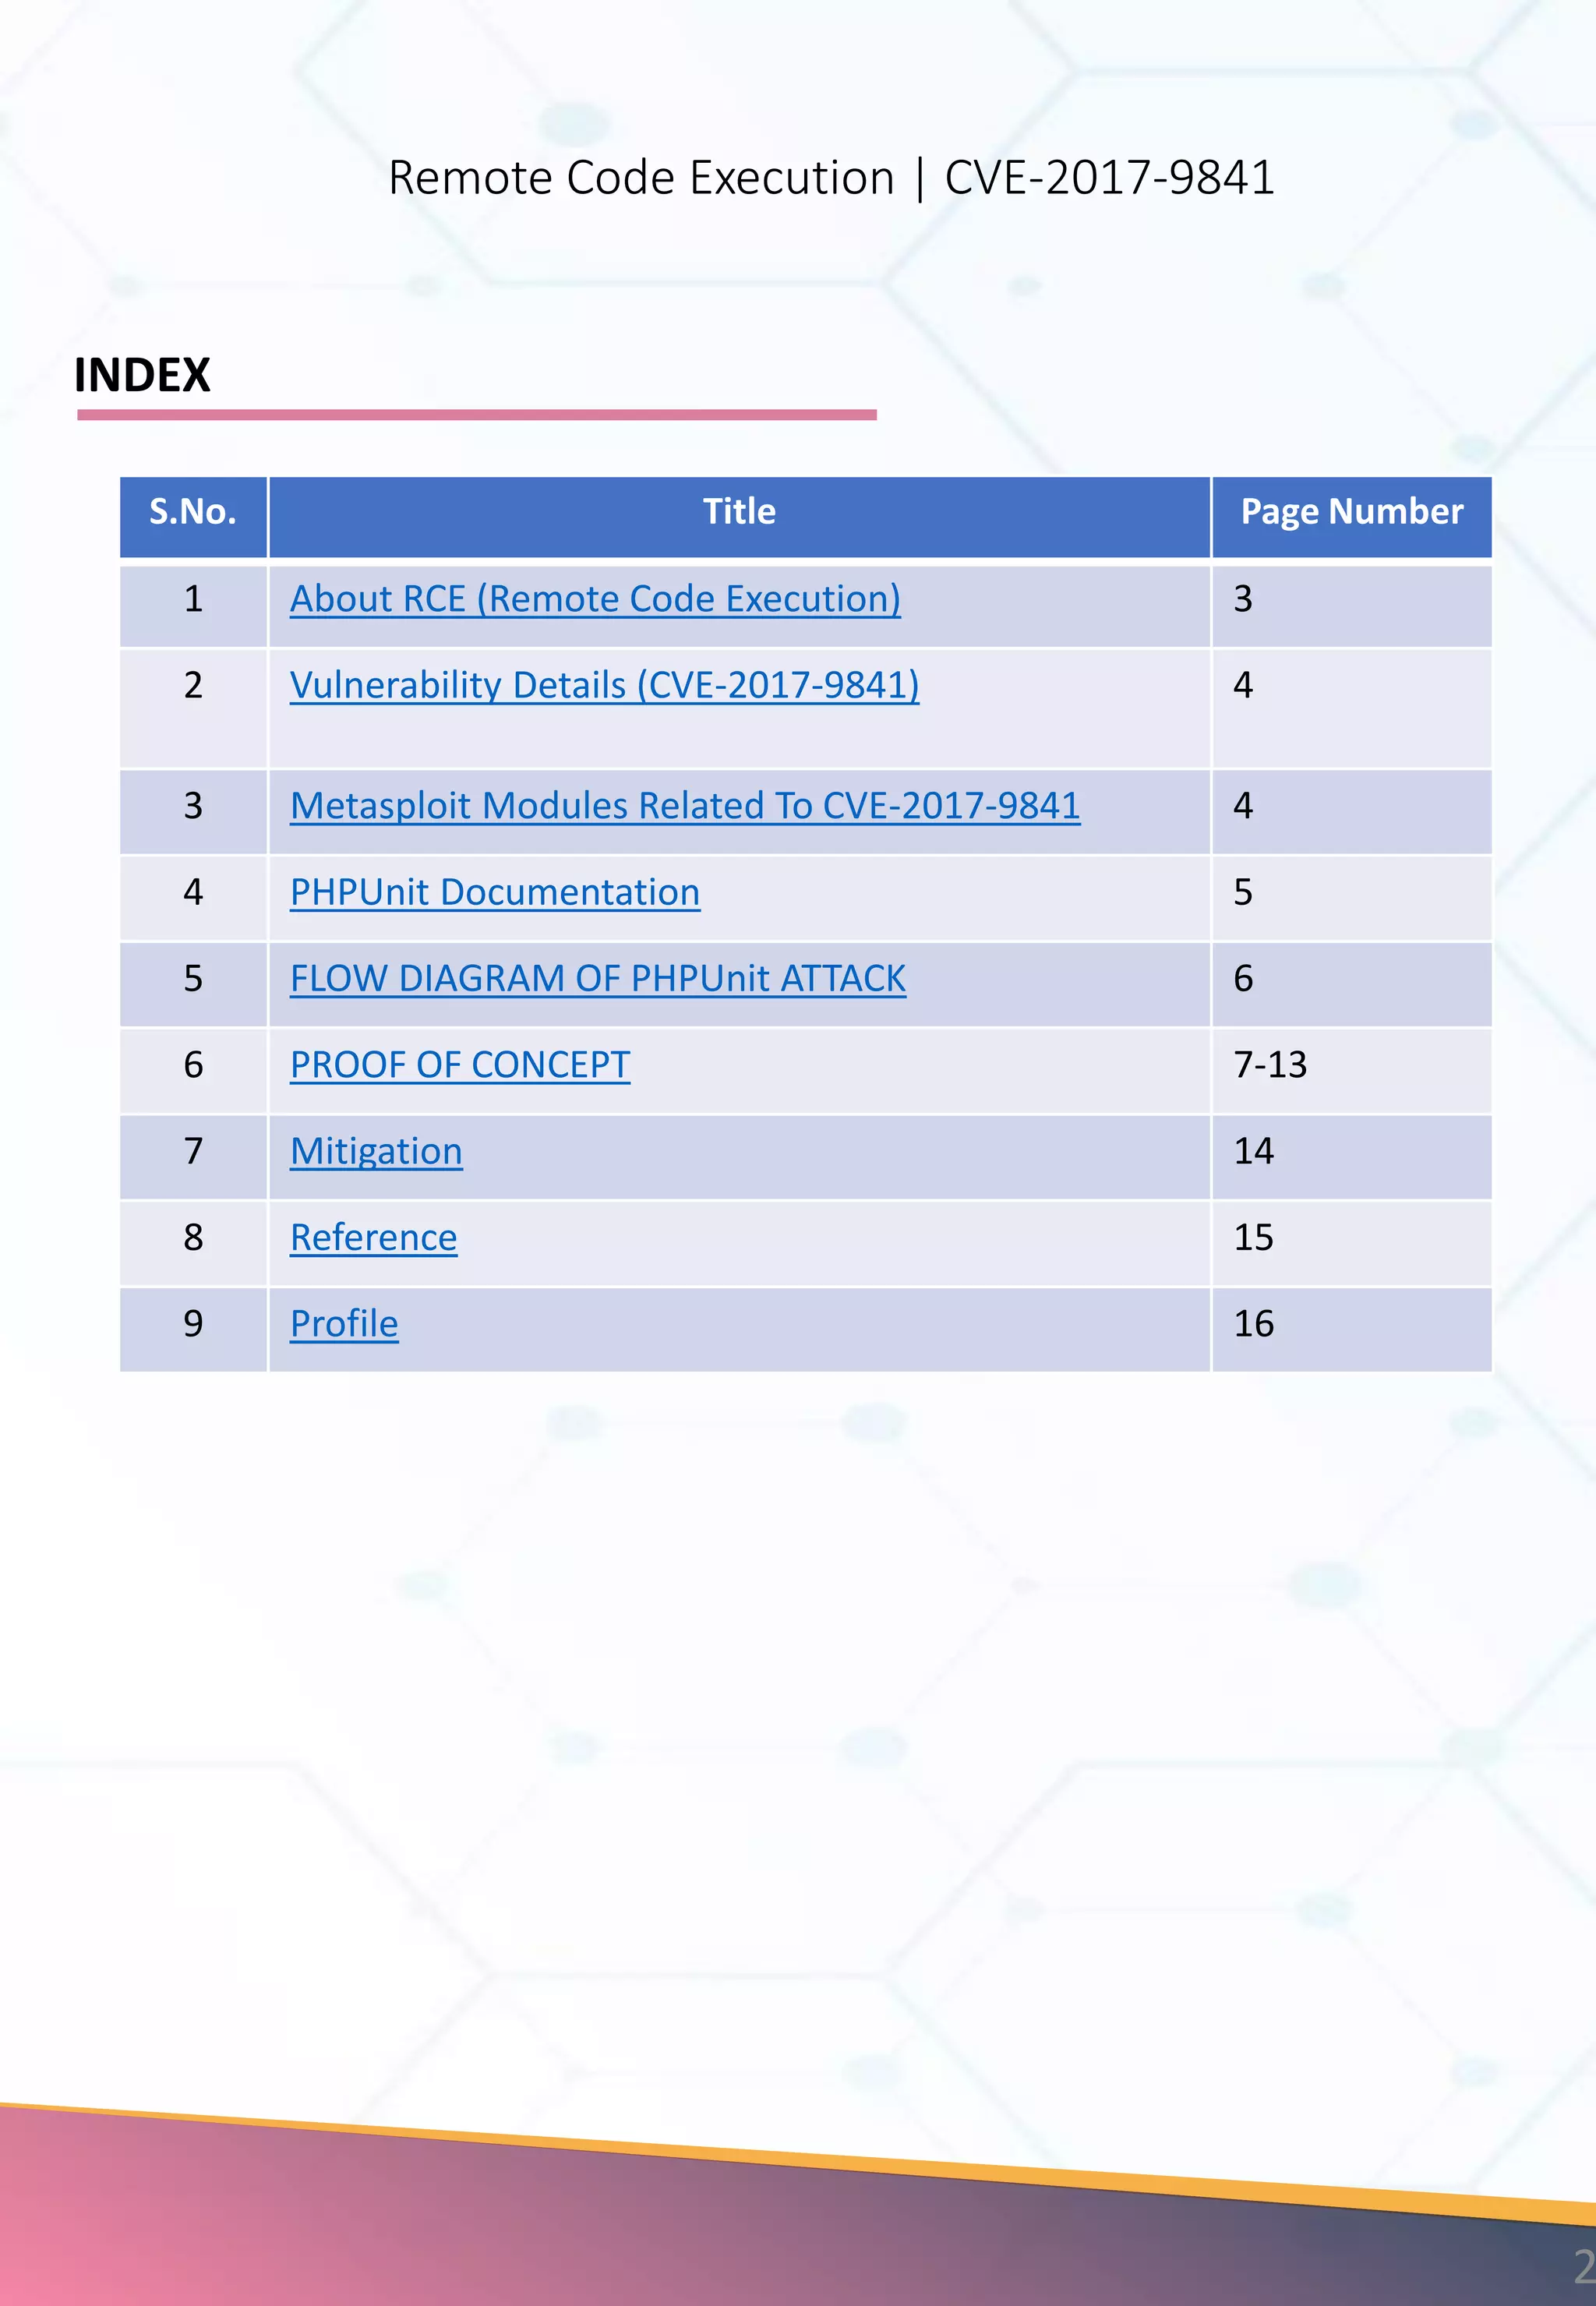Click the page number cell showing 15

click(x=1253, y=1238)
